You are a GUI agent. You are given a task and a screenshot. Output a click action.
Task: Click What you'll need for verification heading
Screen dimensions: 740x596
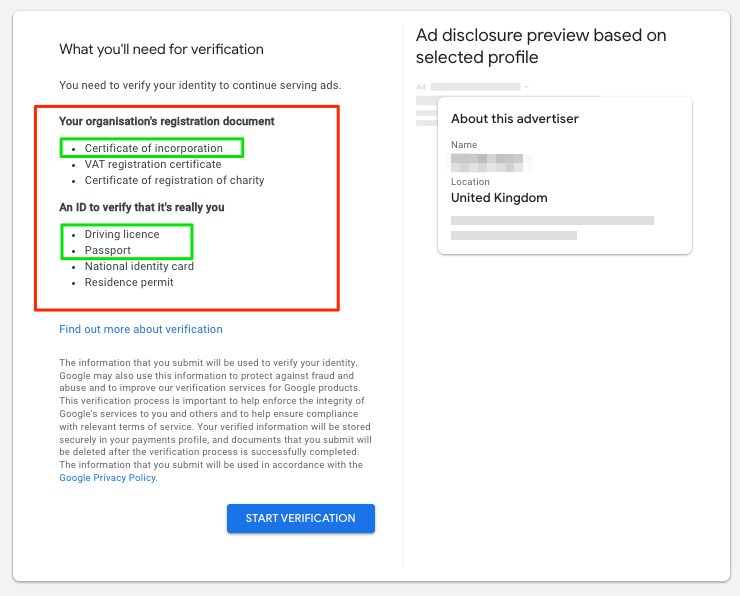161,49
